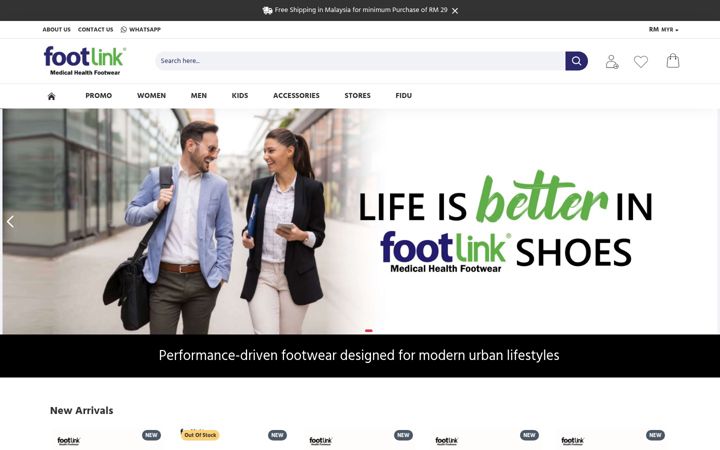The image size is (720, 450).
Task: Select the red carousel indicator dot
Action: (369, 331)
